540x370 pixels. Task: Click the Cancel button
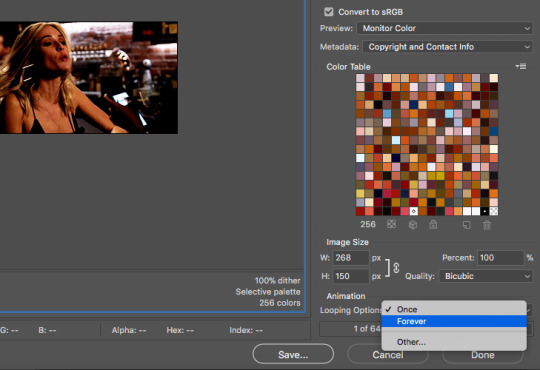pyautogui.click(x=388, y=355)
